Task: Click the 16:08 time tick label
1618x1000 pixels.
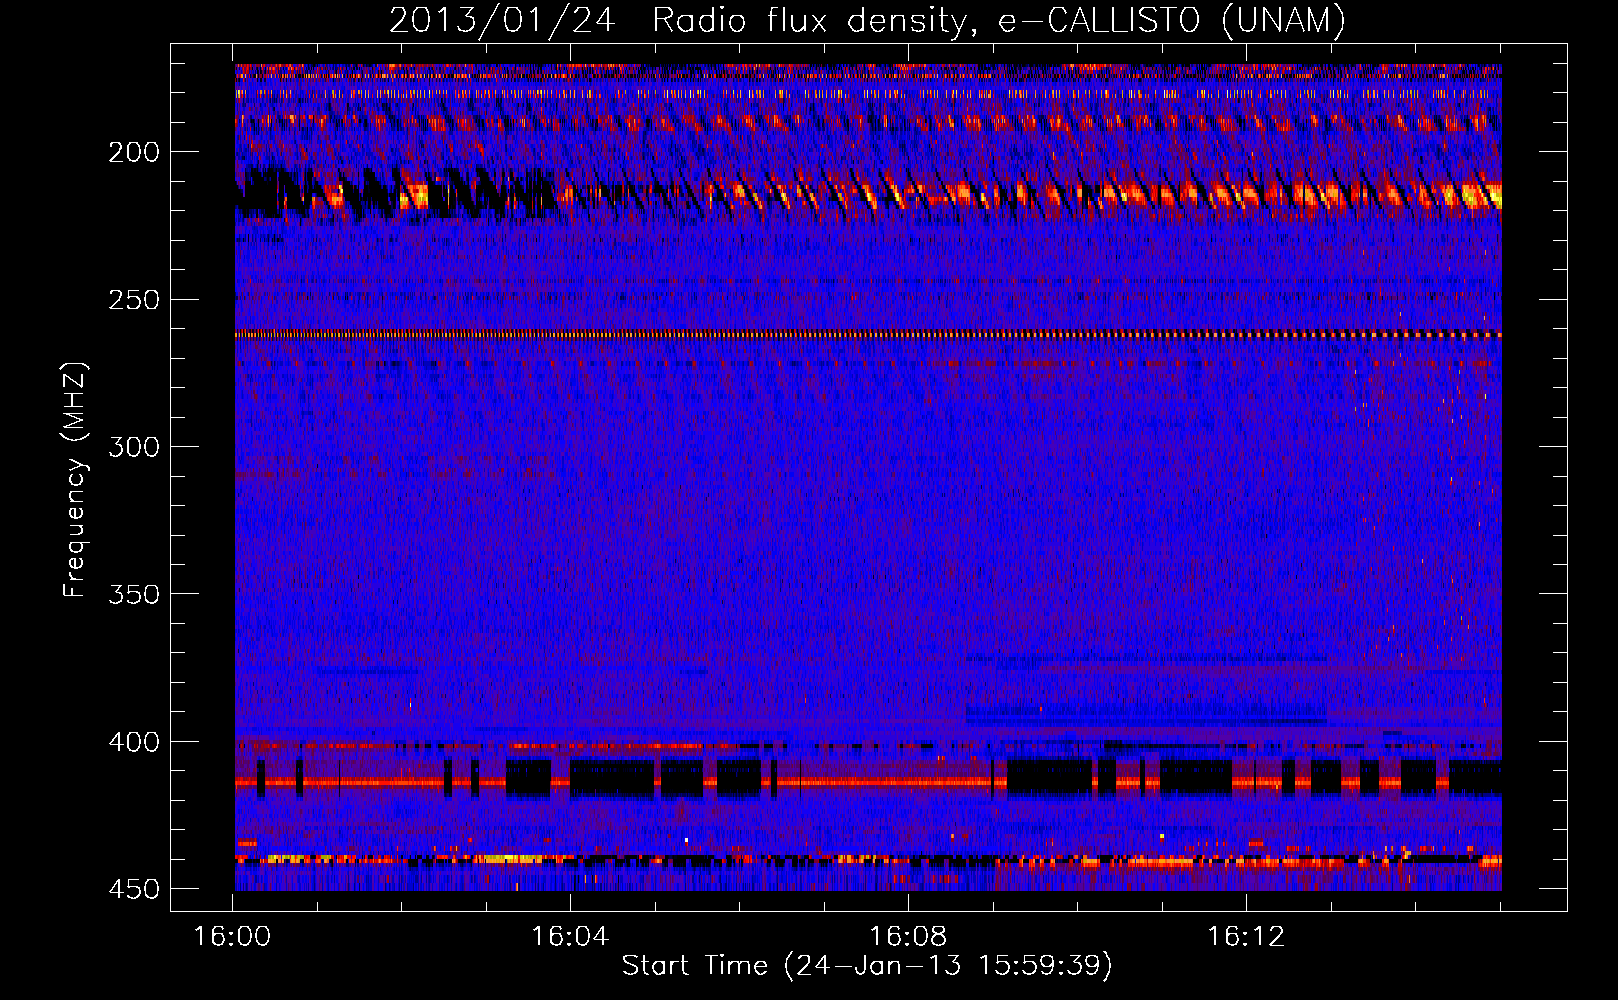Action: [908, 937]
